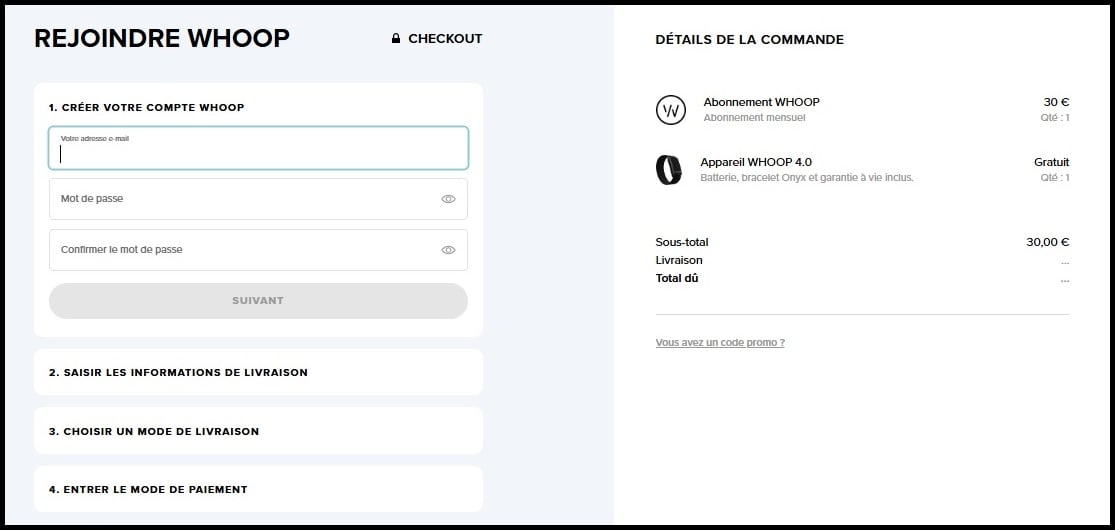Screen dimensions: 1115x530
Task: Open 'Vous avez un code promo ?' link
Action: 720,343
